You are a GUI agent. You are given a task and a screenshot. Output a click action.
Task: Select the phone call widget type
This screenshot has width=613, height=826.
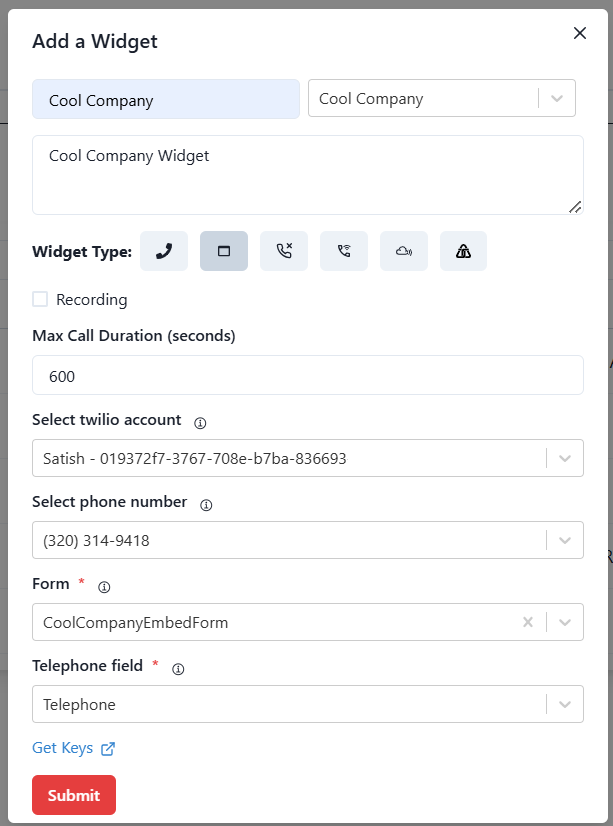pos(164,251)
